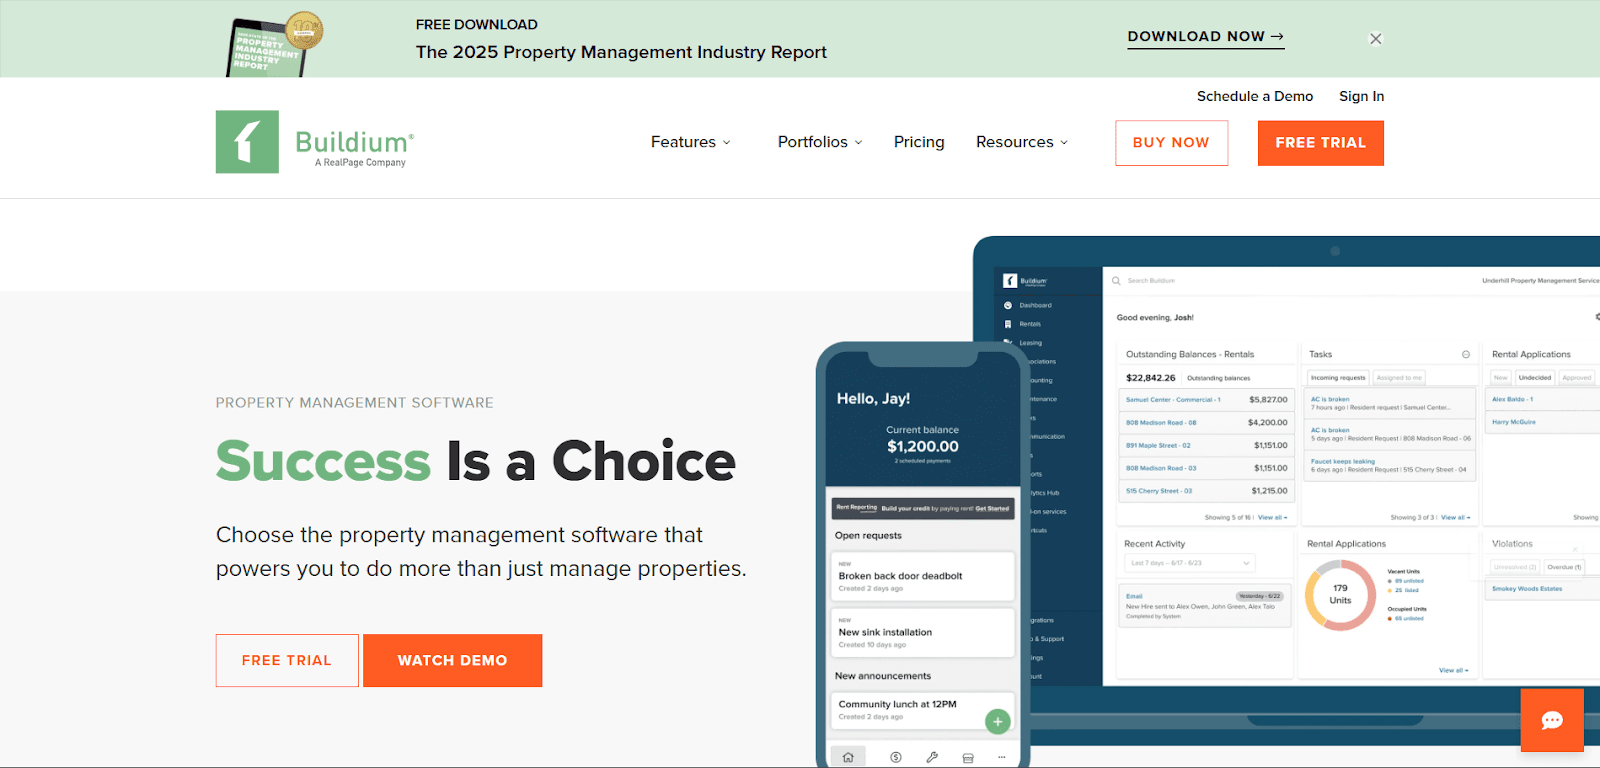Click the Sign In link
This screenshot has height=768, width=1600.
pos(1362,96)
